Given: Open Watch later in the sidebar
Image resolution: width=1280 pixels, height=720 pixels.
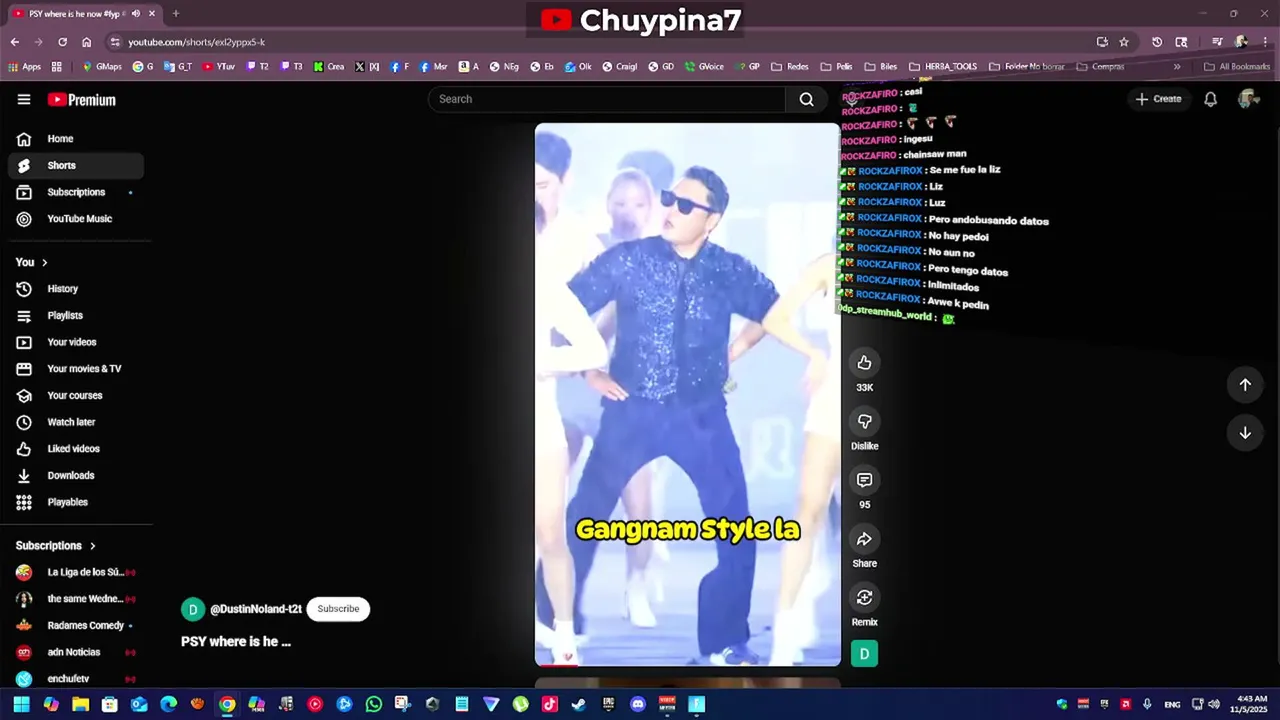Looking at the screenshot, I should click(76, 422).
